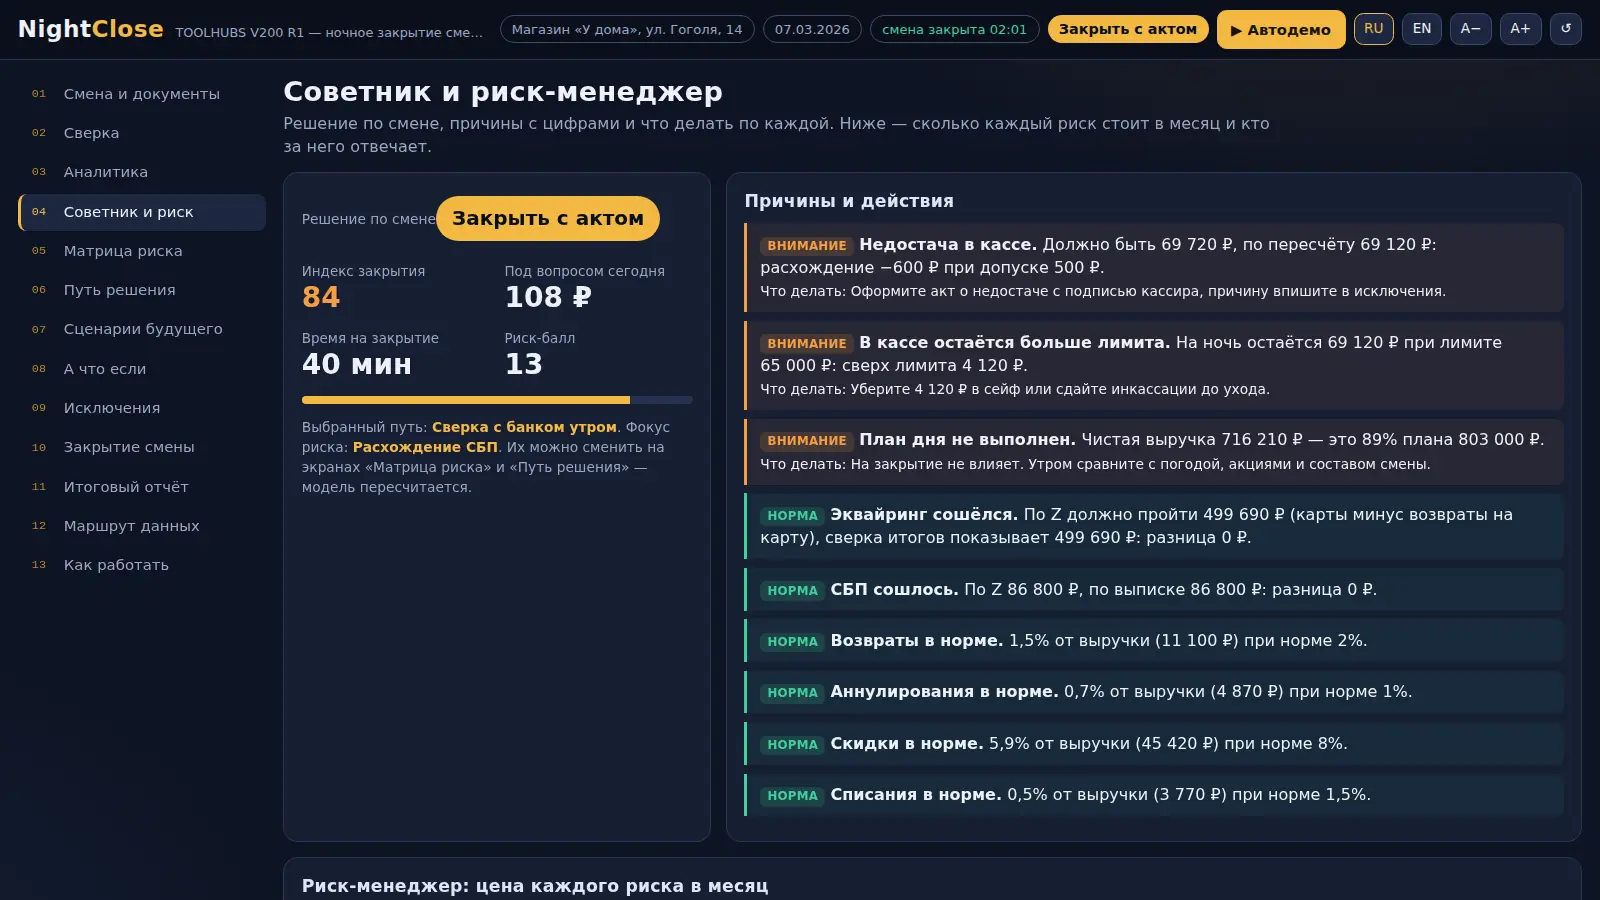Select the «Возвраты в норме» row
Image resolution: width=1600 pixels, height=900 pixels.
pos(1154,641)
